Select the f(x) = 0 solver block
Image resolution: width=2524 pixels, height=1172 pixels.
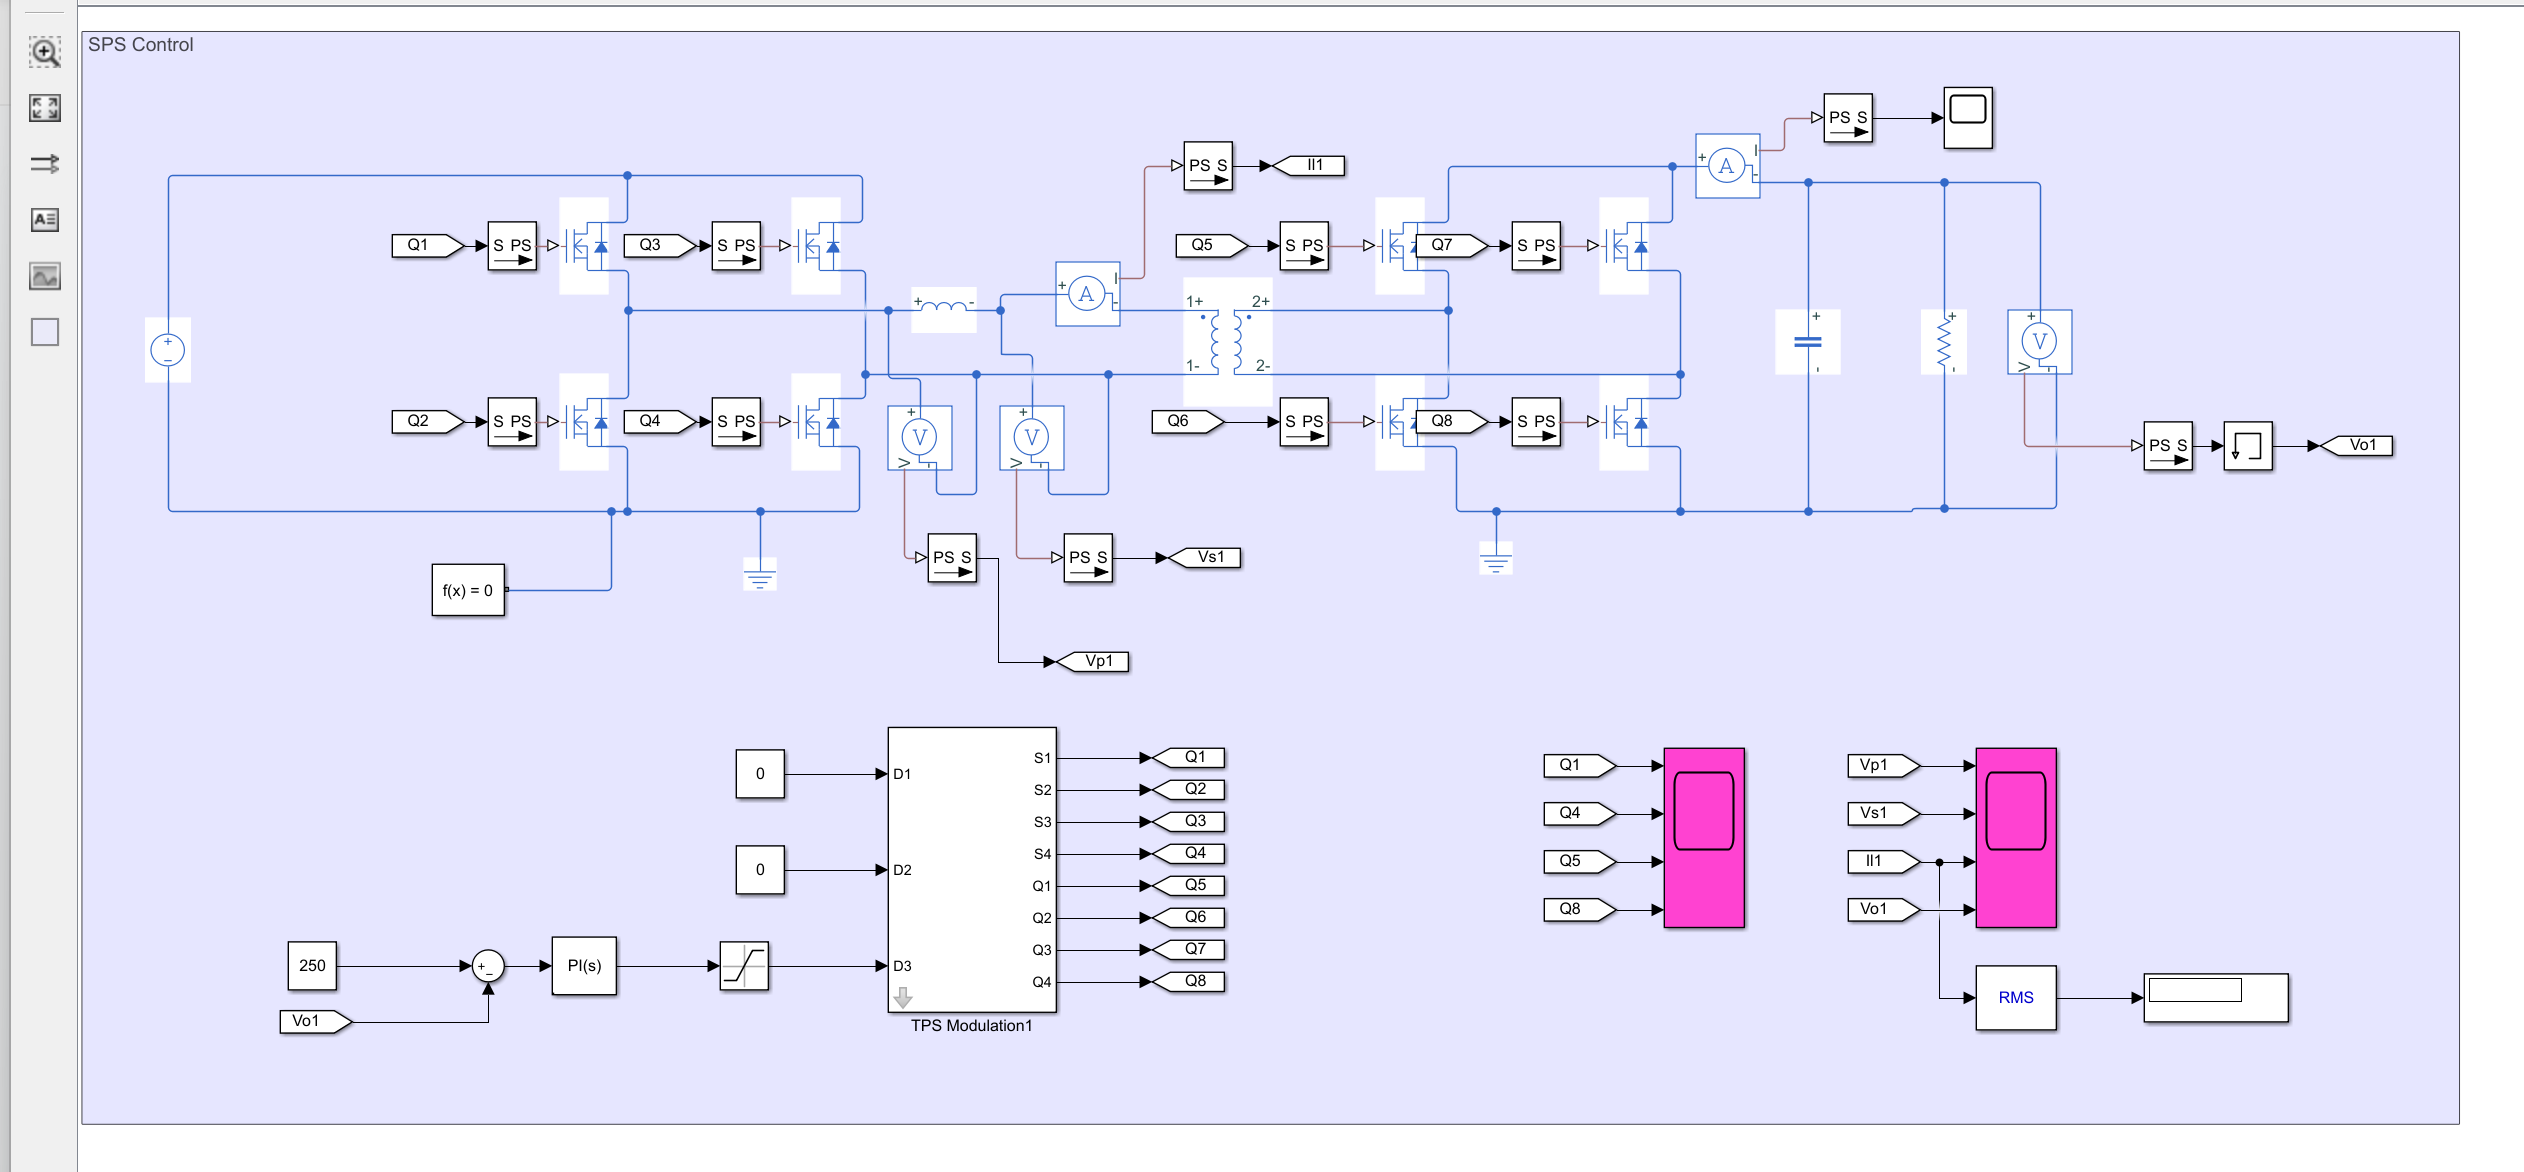(468, 590)
